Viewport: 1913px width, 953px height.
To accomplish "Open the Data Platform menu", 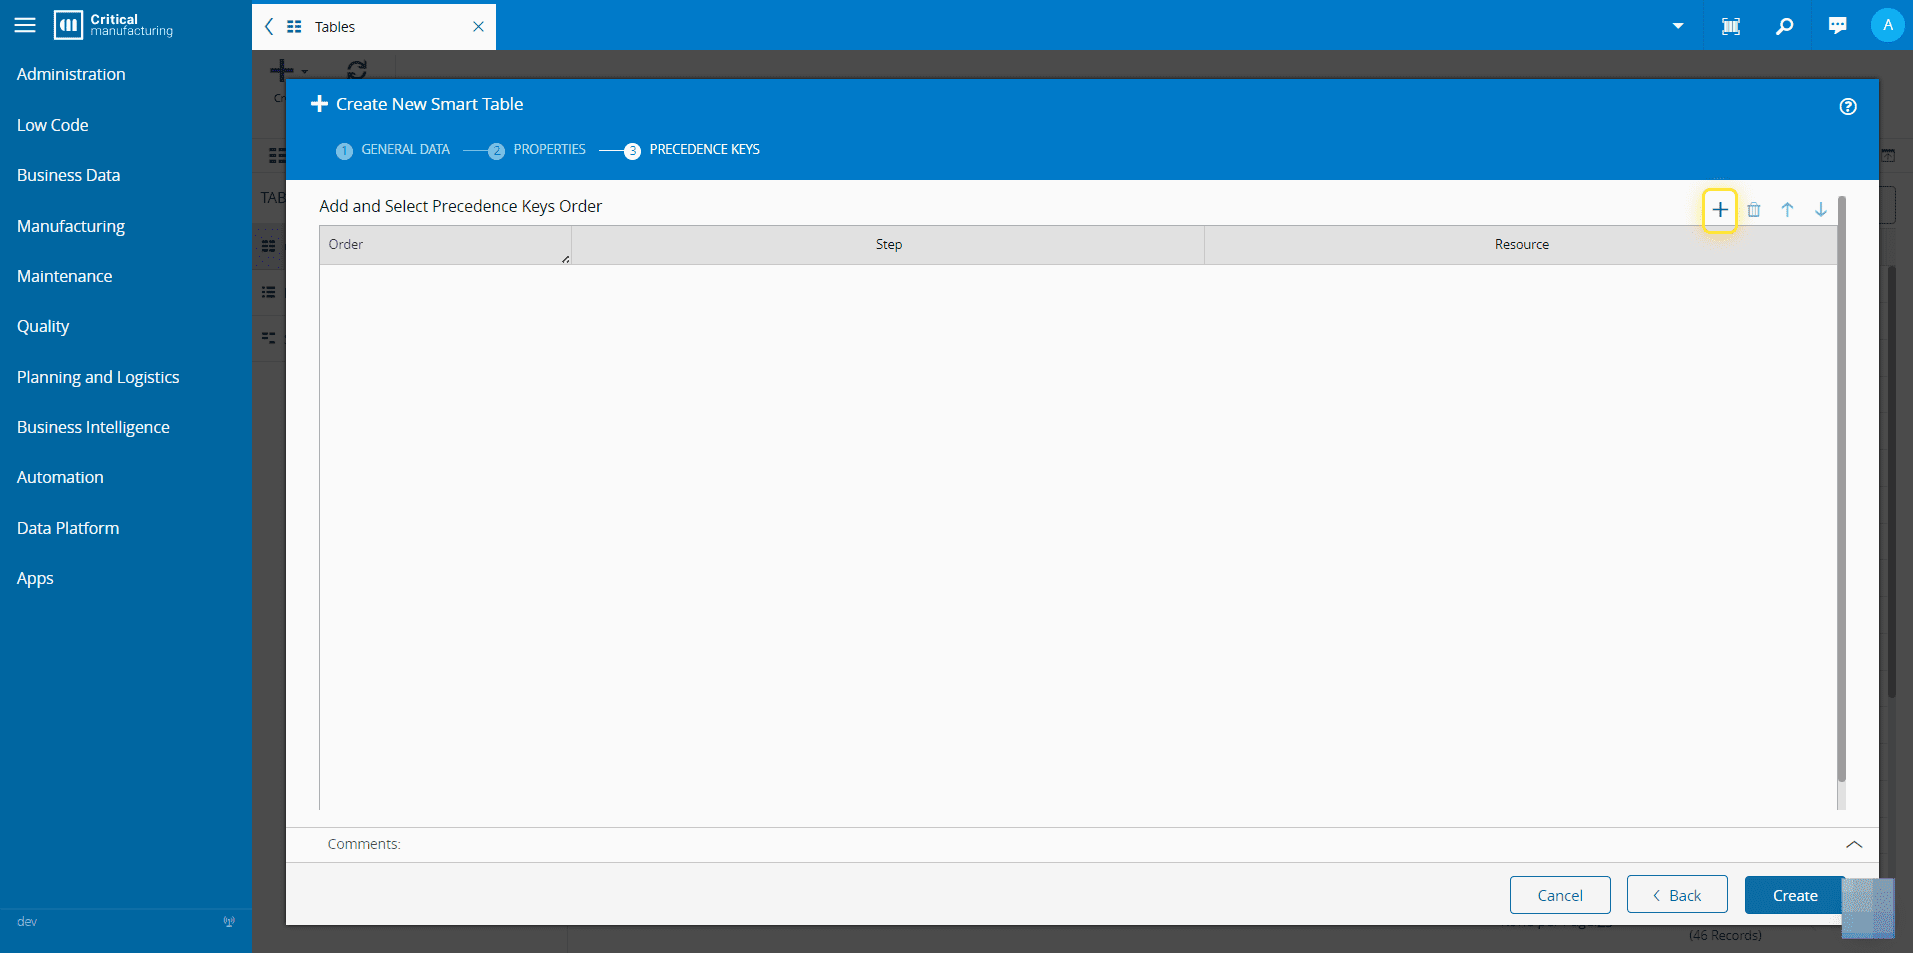I will point(68,528).
